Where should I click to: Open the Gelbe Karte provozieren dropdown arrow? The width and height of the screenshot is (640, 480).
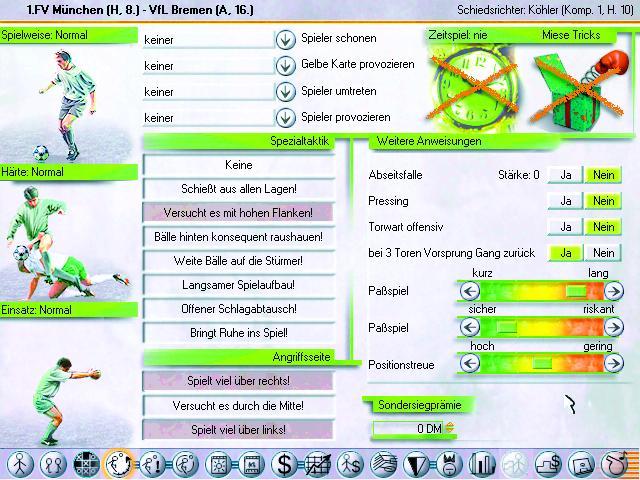[285, 66]
